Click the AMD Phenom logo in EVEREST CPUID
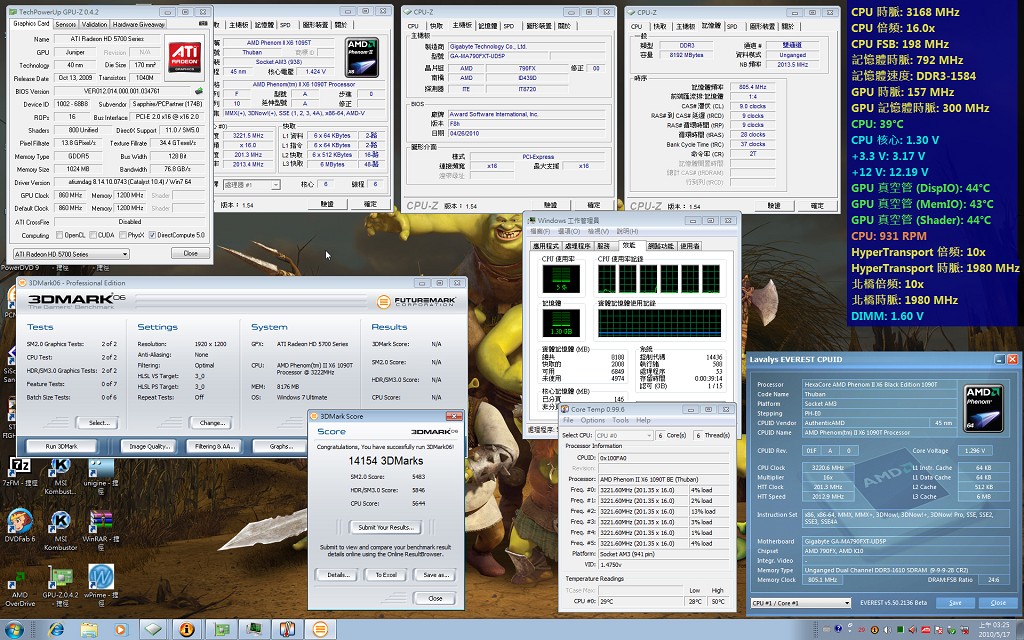 tap(984, 409)
